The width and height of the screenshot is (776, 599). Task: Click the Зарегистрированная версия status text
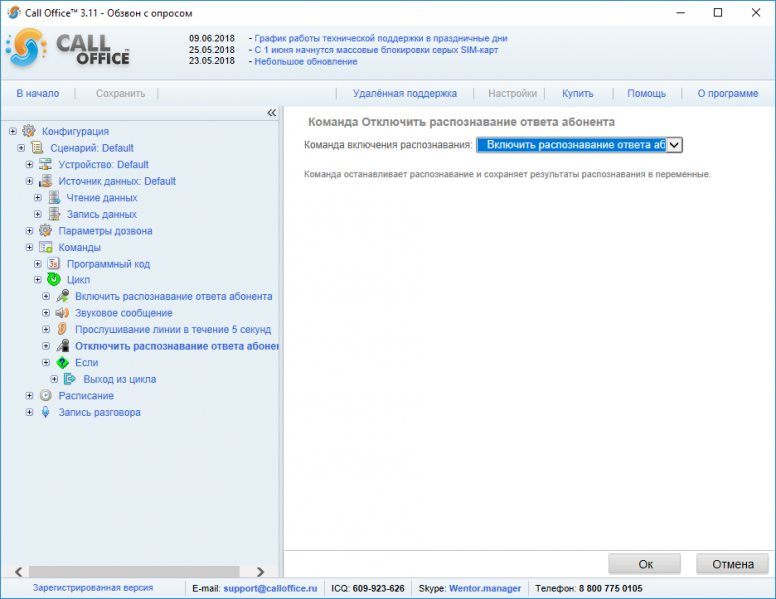point(93,588)
